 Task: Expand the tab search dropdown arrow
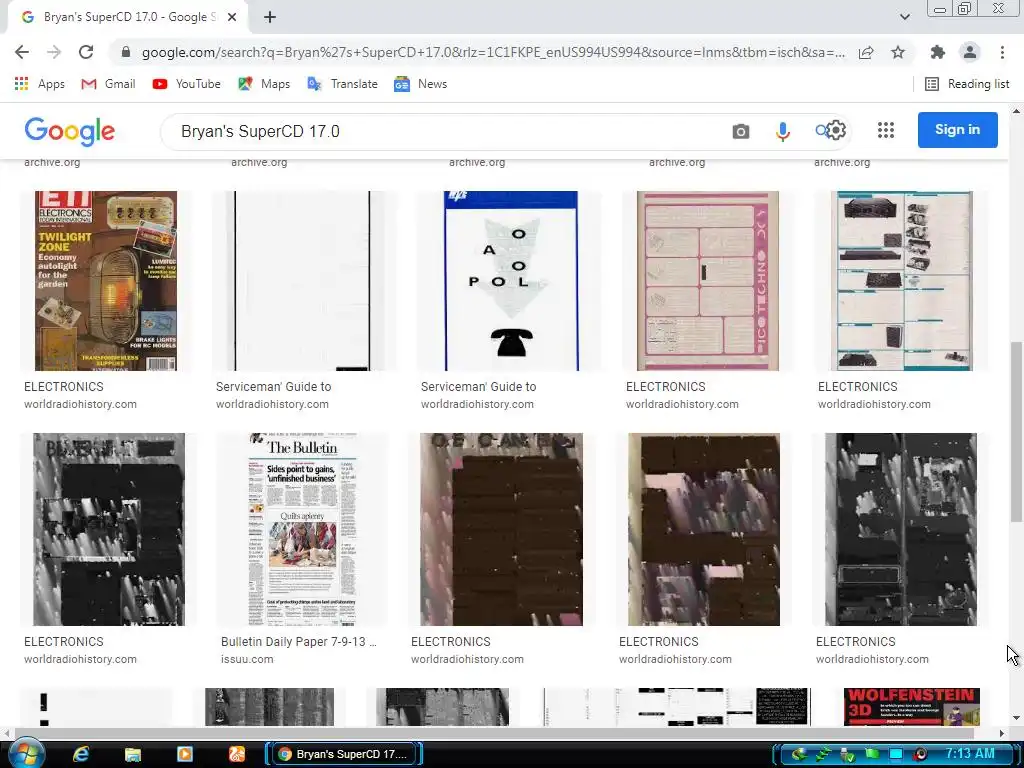pyautogui.click(x=904, y=17)
